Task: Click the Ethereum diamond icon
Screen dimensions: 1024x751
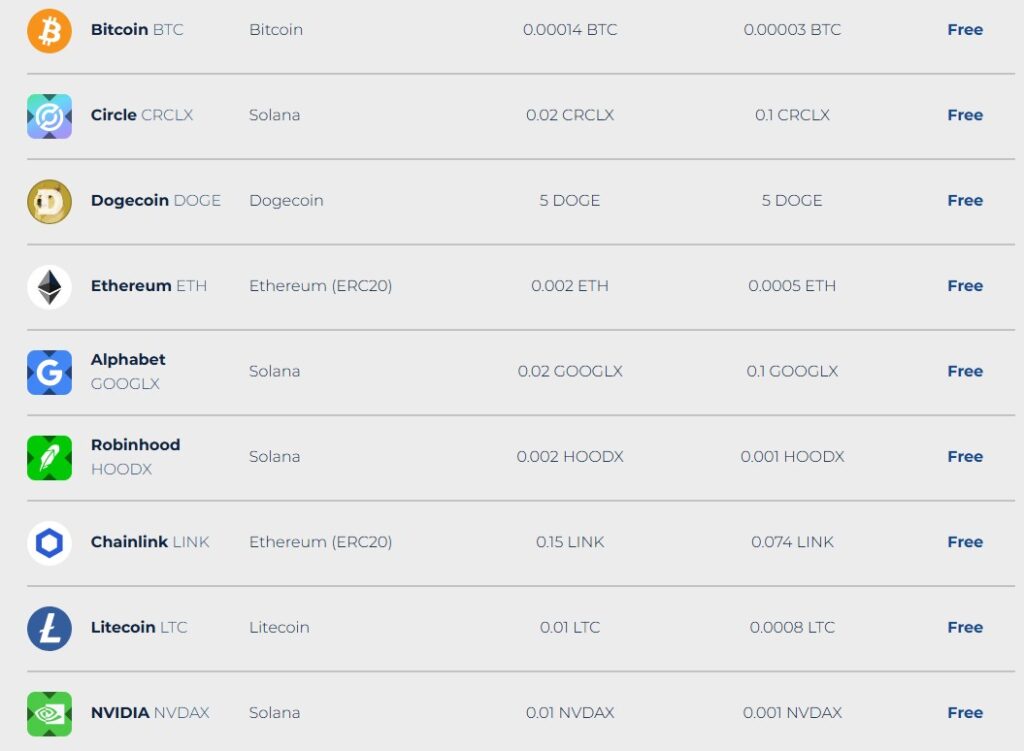Action: click(48, 285)
